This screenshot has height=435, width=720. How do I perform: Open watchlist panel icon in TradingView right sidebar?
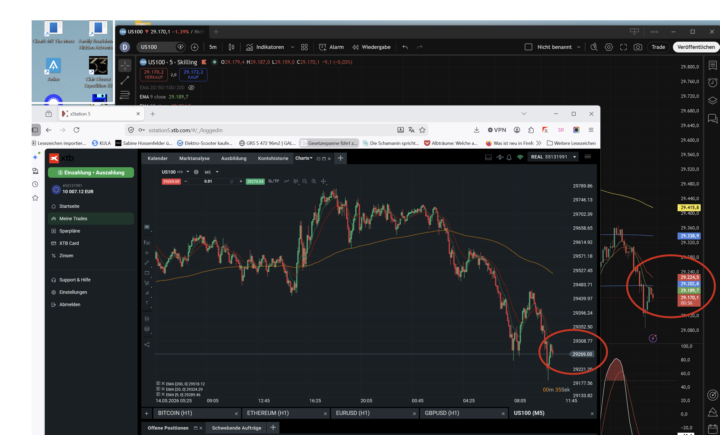tap(712, 65)
